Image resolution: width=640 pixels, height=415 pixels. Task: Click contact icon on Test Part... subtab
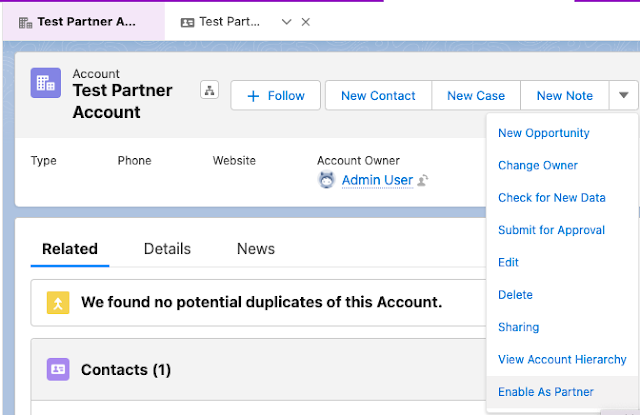187,22
